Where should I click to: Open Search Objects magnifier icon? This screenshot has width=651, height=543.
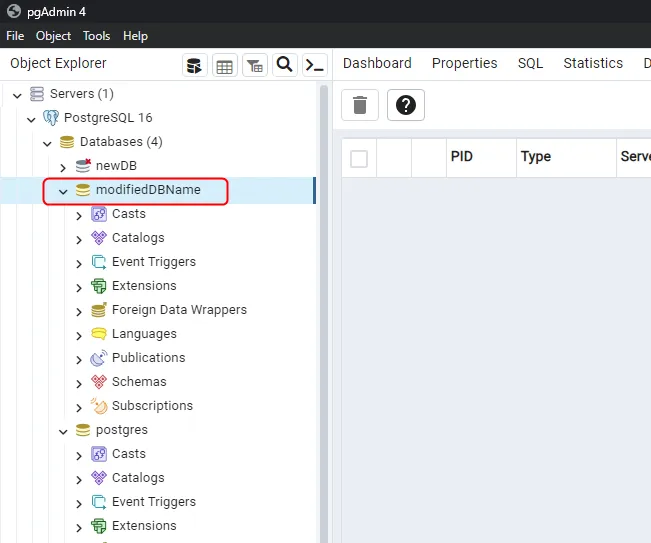pyautogui.click(x=285, y=65)
